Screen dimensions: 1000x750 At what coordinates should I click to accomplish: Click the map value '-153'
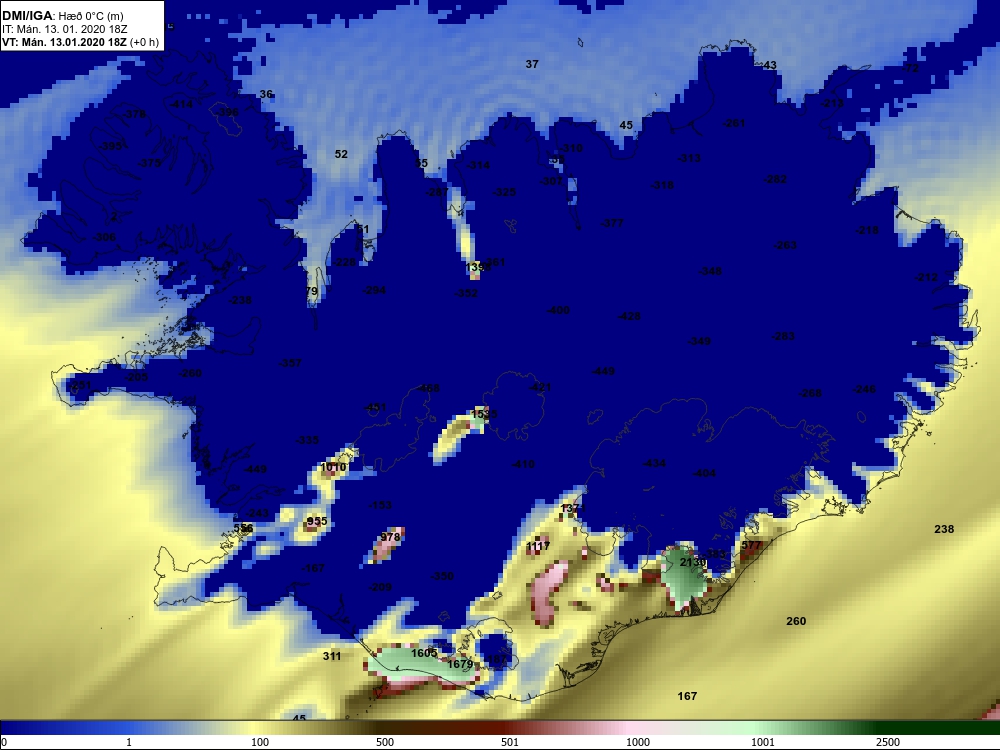[x=380, y=505]
